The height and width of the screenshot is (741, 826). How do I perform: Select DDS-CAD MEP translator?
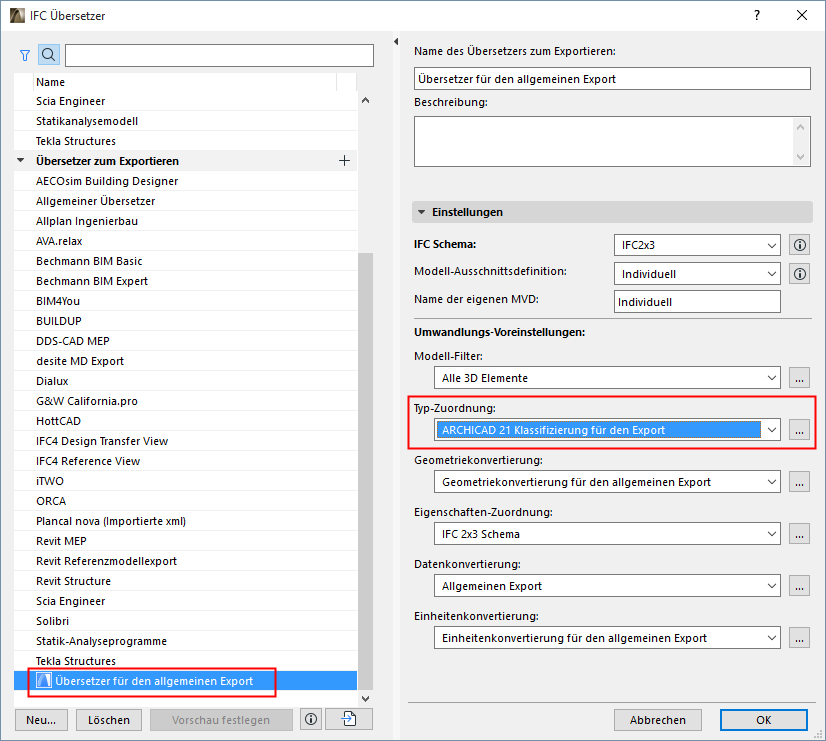point(185,341)
